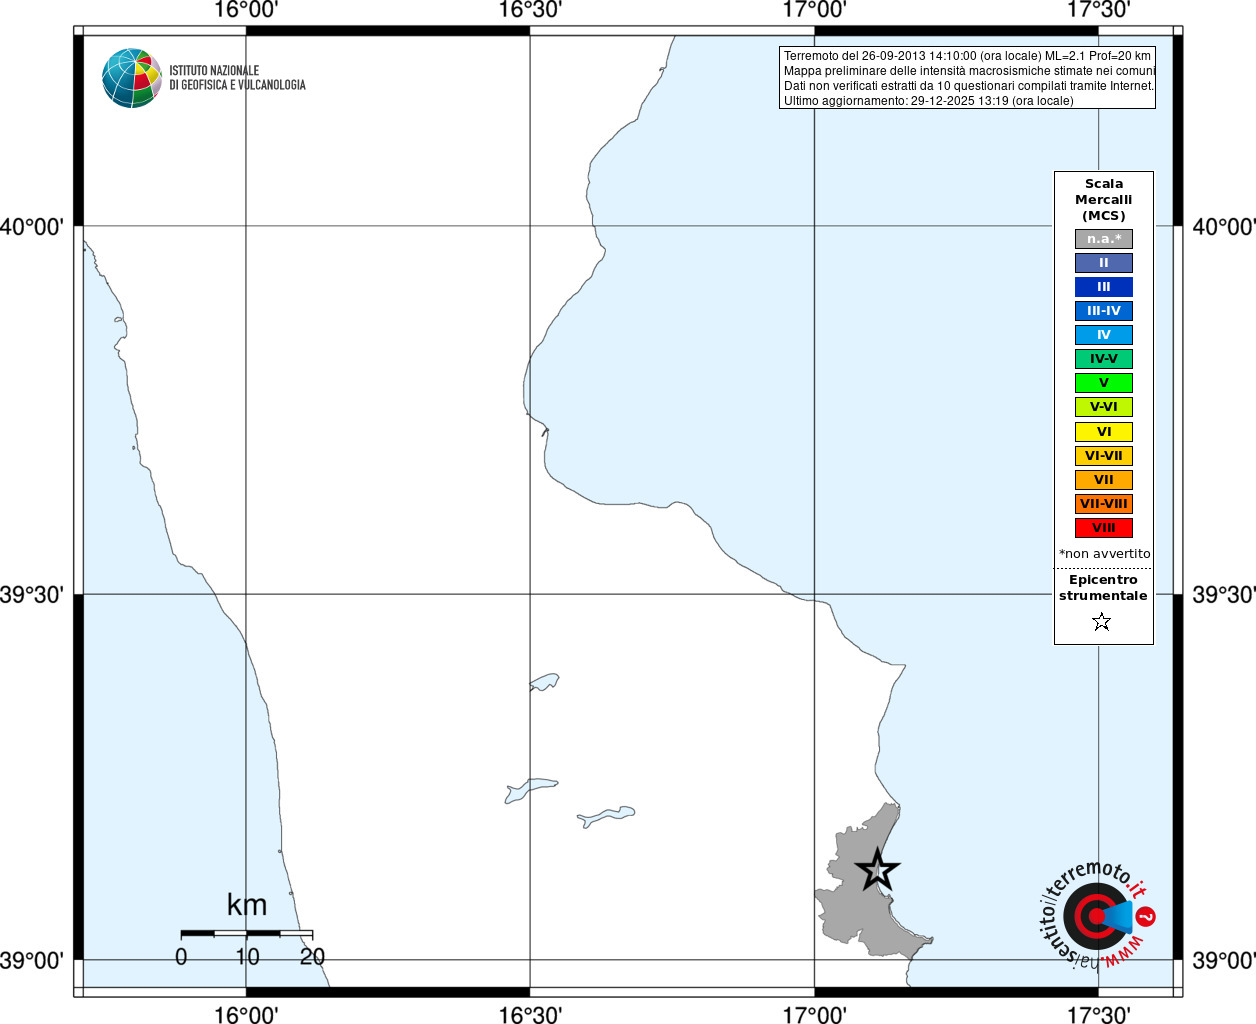This screenshot has height=1024, width=1256.
Task: Click the top 17°30' longitude label
Action: pos(1099,10)
